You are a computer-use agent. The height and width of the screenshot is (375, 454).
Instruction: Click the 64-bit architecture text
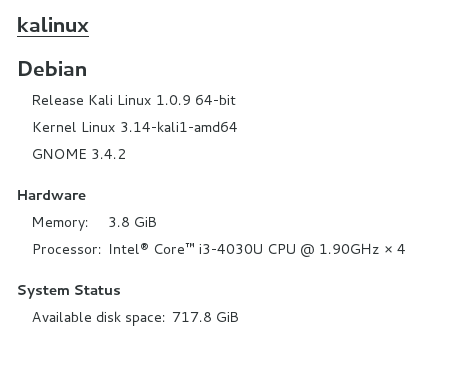[x=216, y=100]
